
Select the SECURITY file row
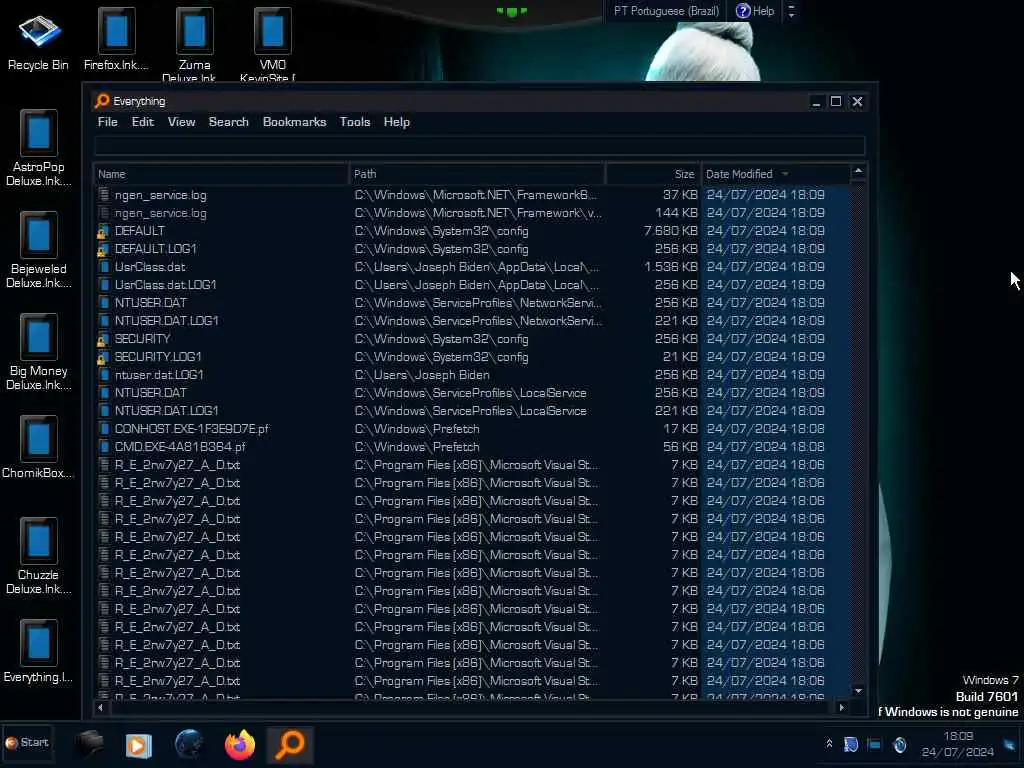coord(472,339)
